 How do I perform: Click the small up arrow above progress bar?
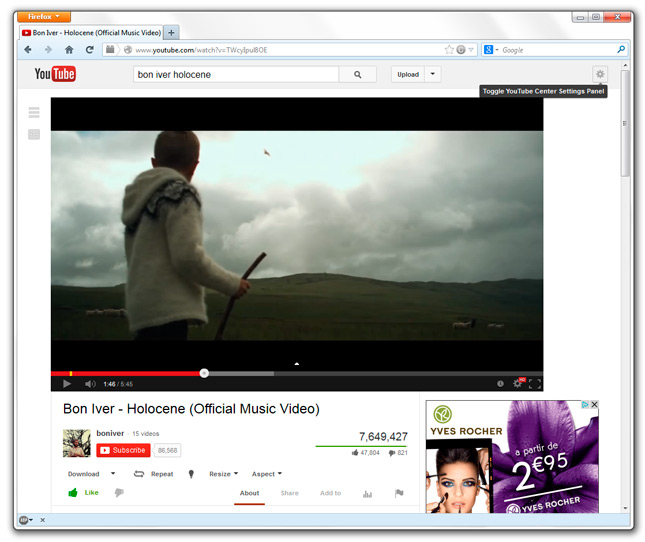pos(297,364)
